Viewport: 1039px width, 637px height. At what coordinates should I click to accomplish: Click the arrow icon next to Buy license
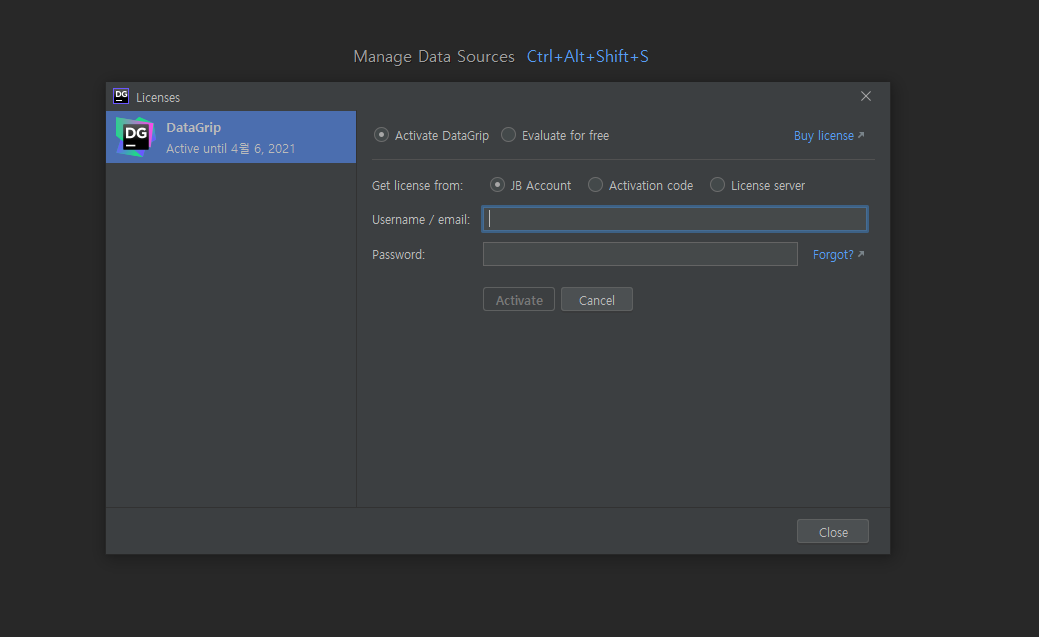[x=861, y=135]
